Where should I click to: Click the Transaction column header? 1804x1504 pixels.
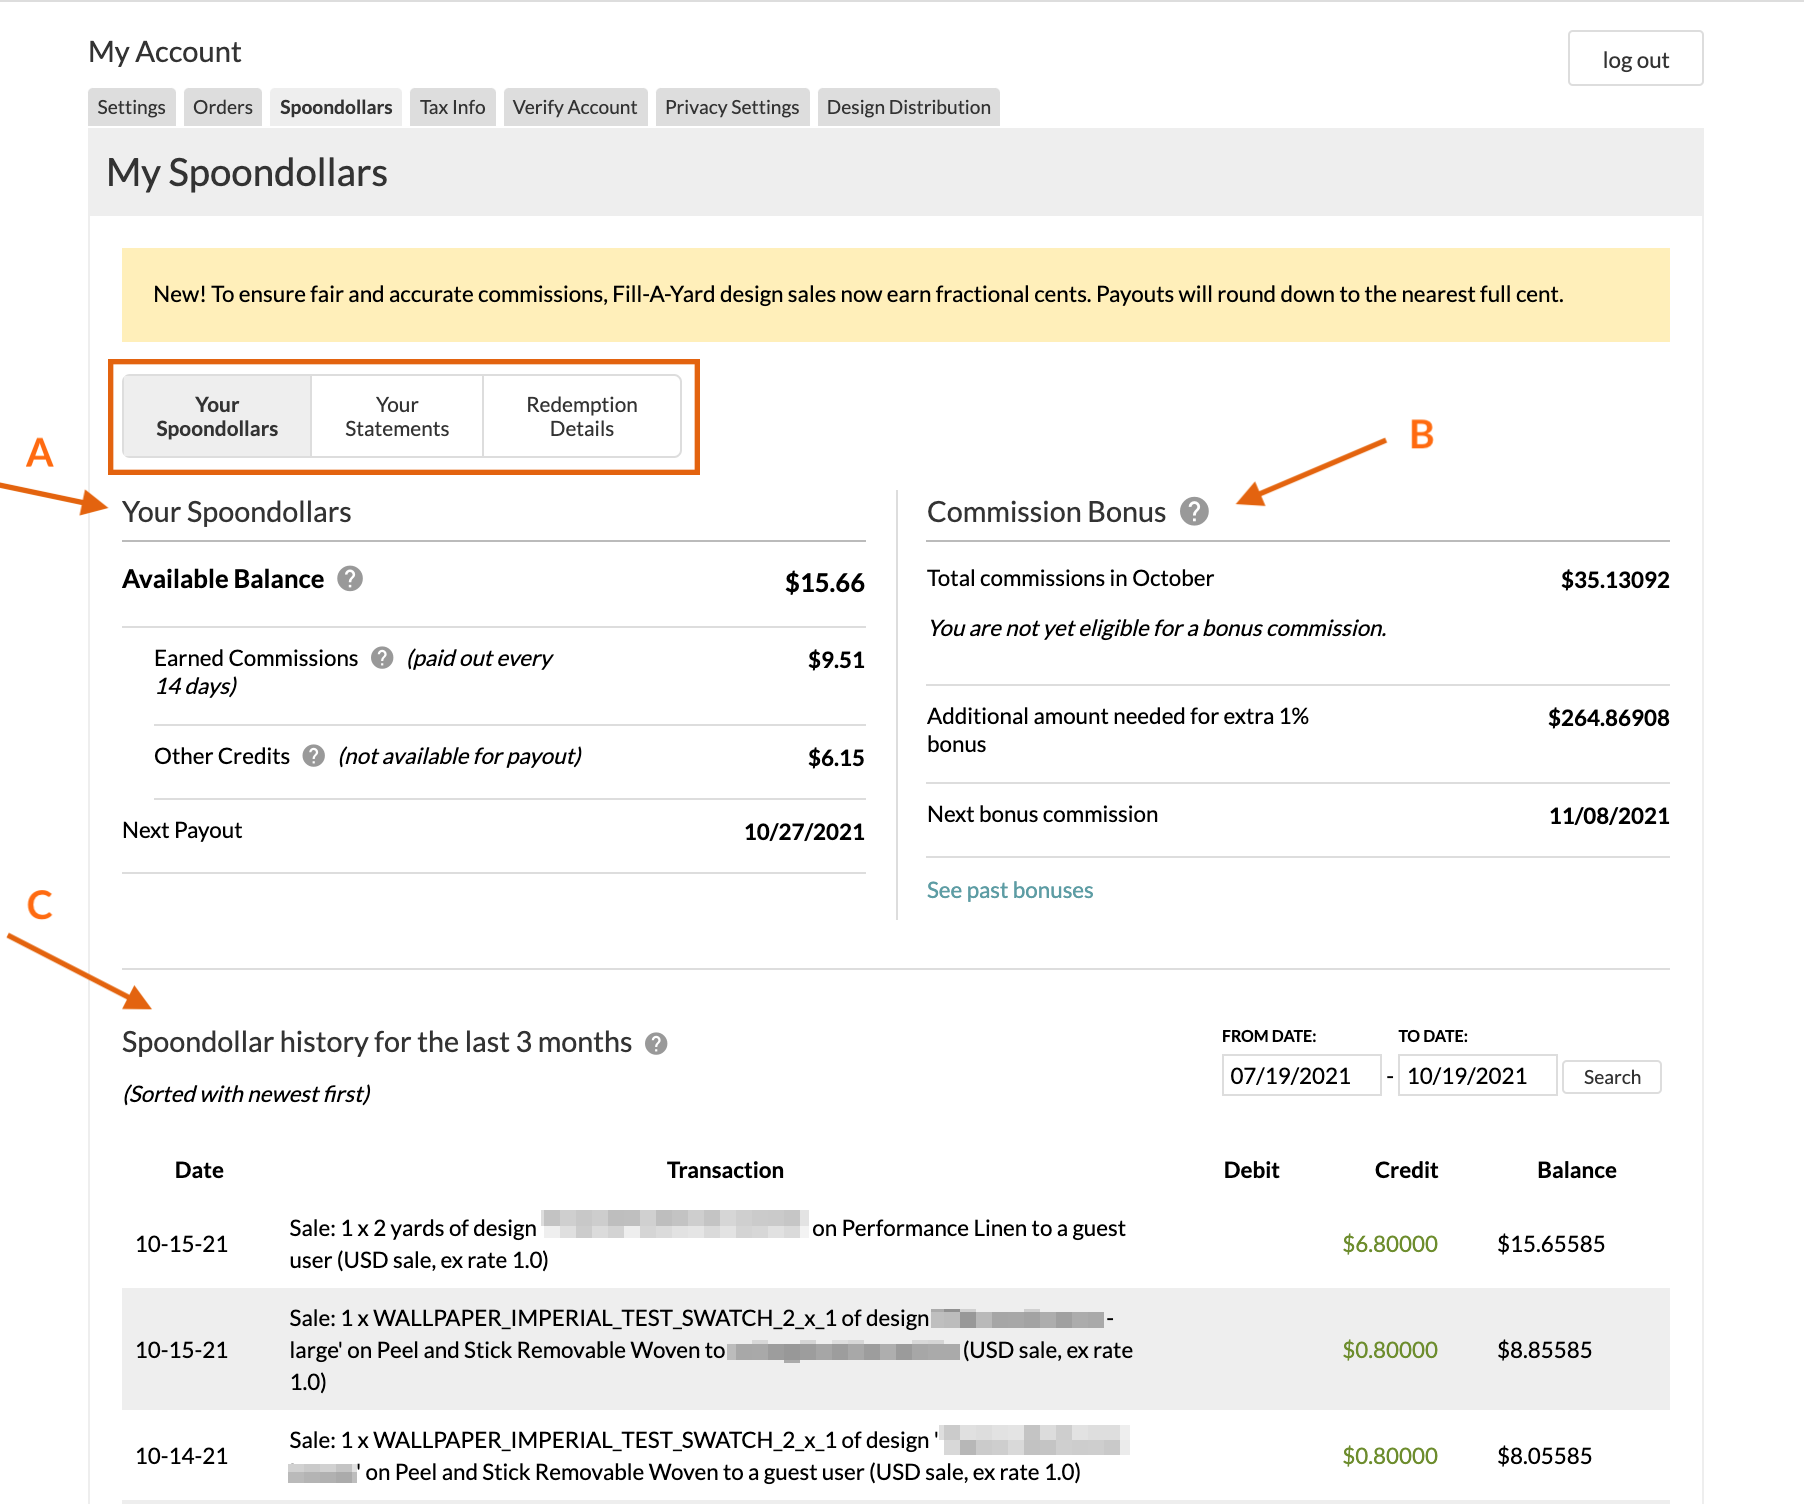(x=725, y=1170)
